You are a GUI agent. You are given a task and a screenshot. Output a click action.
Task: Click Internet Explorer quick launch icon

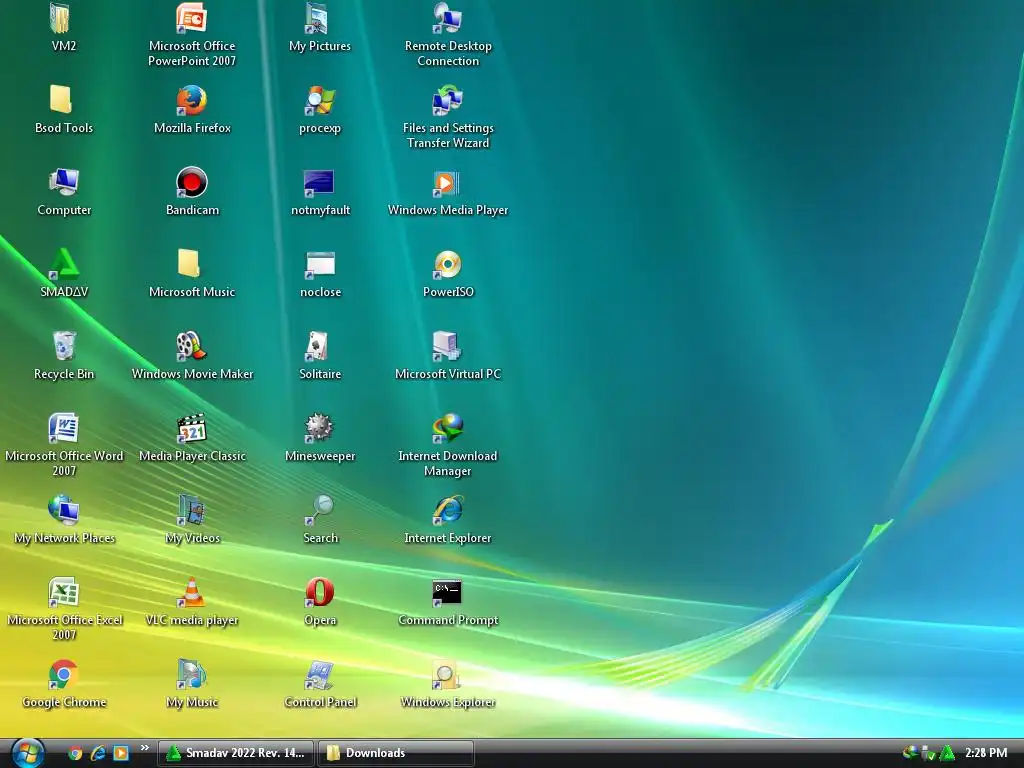pyautogui.click(x=98, y=753)
